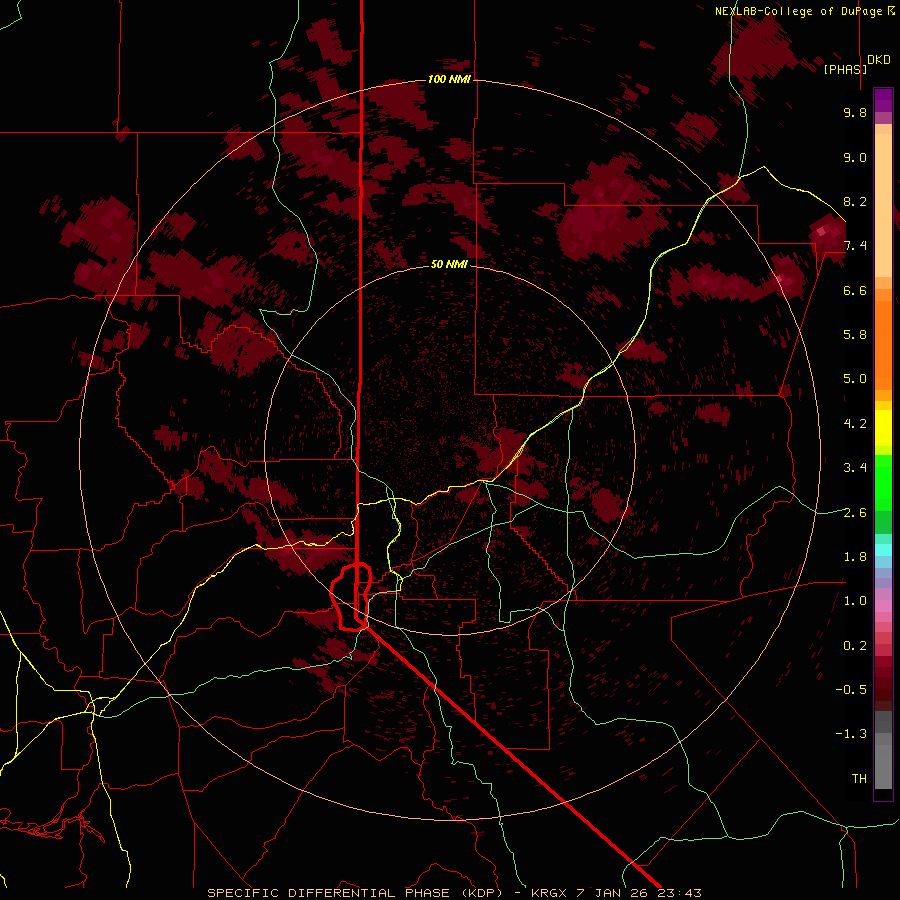Viewport: 900px width, 900px height.
Task: Click the 6.6 value on the scale
Action: [x=855, y=290]
